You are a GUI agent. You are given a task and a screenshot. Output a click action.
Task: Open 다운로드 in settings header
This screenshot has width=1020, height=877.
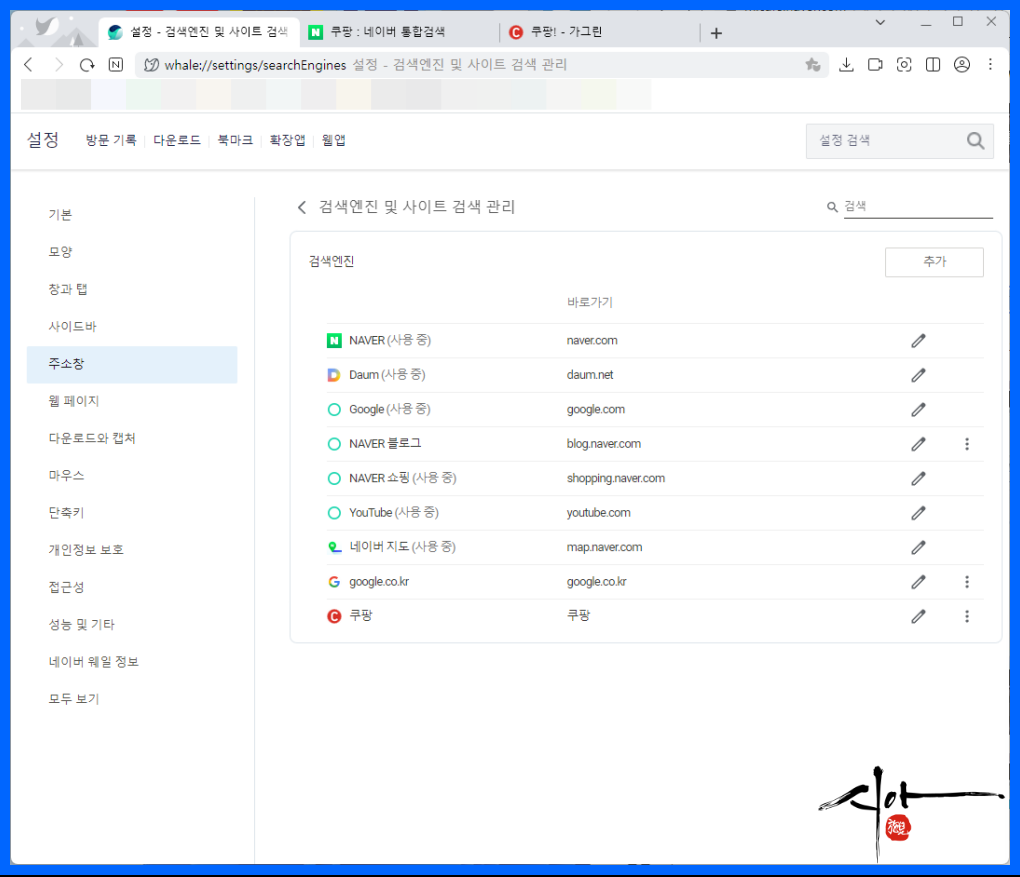coord(176,141)
